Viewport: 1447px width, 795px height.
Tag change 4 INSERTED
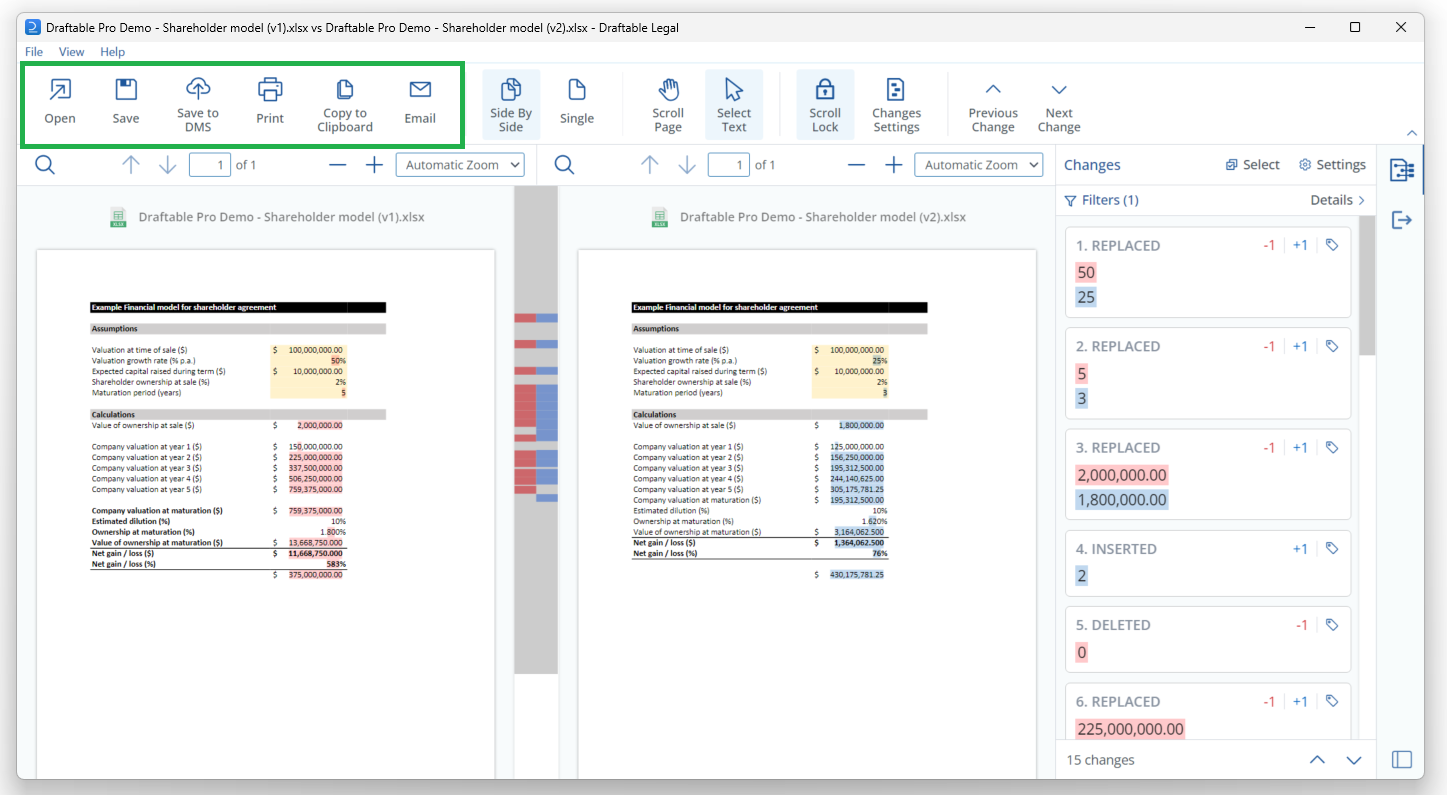click(x=1332, y=548)
